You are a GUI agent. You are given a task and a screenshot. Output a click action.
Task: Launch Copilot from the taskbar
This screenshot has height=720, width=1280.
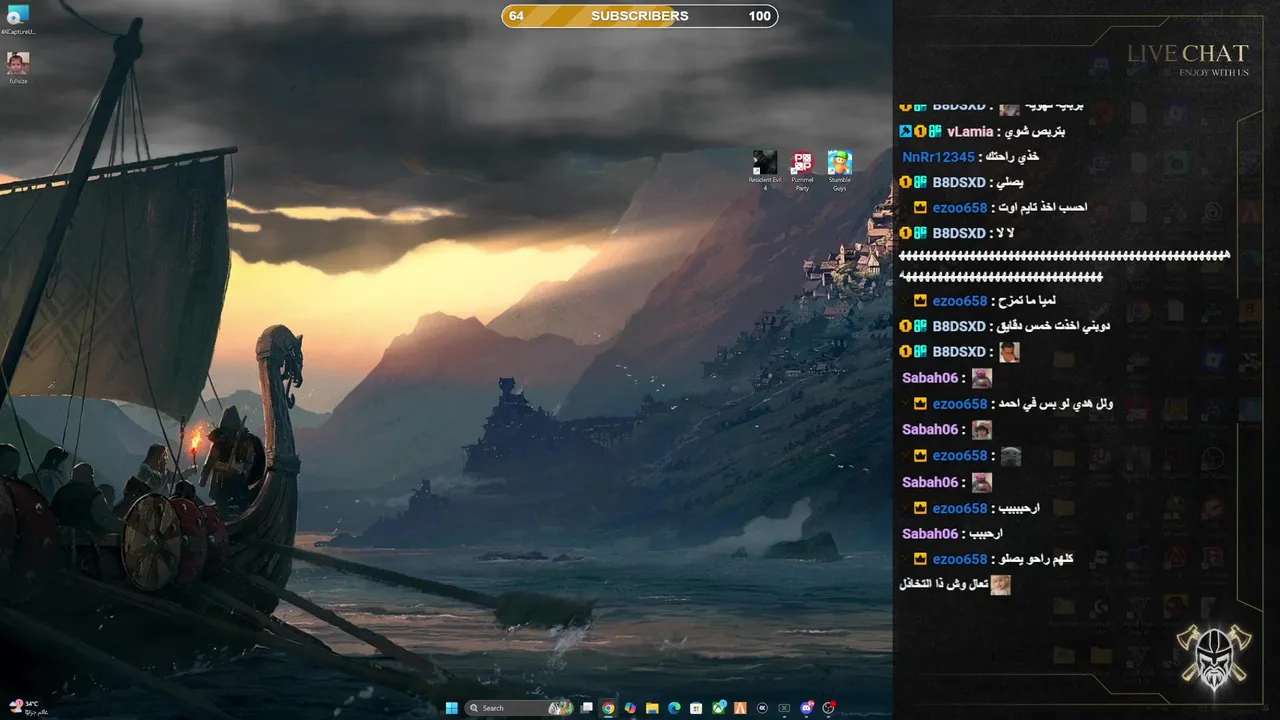coord(630,708)
